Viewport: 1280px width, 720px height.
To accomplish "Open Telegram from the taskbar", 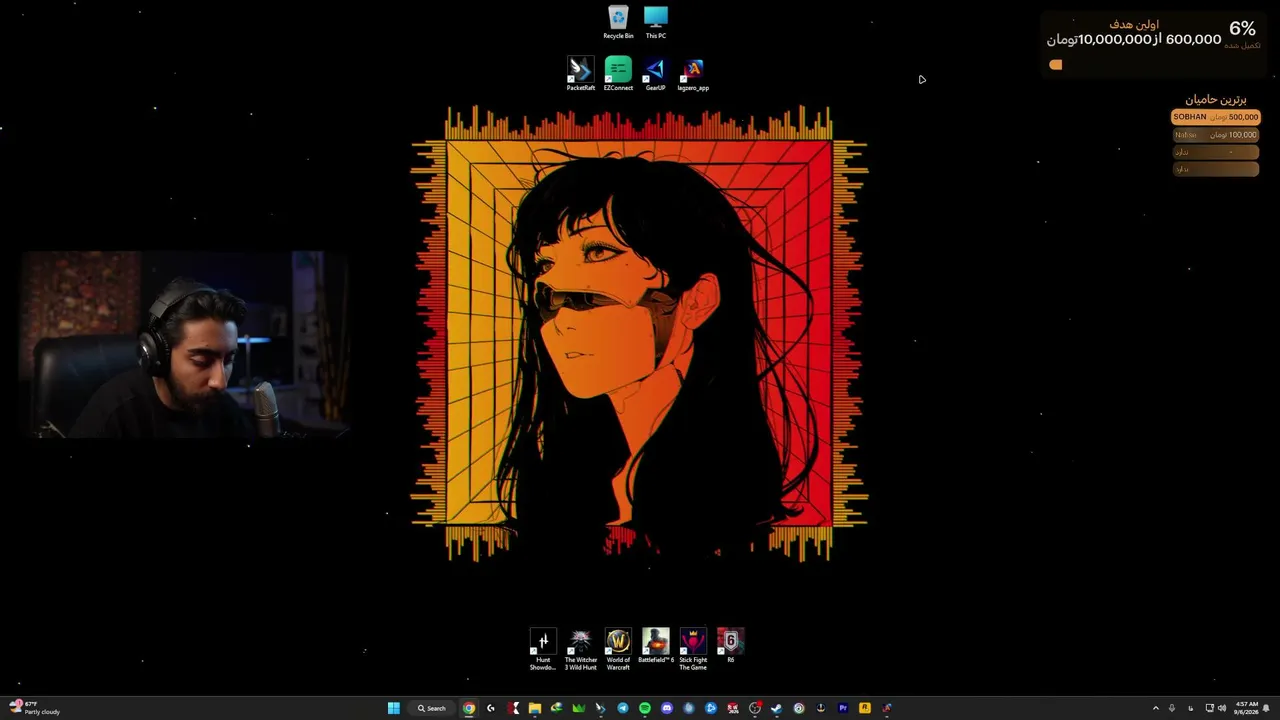I will click(623, 708).
